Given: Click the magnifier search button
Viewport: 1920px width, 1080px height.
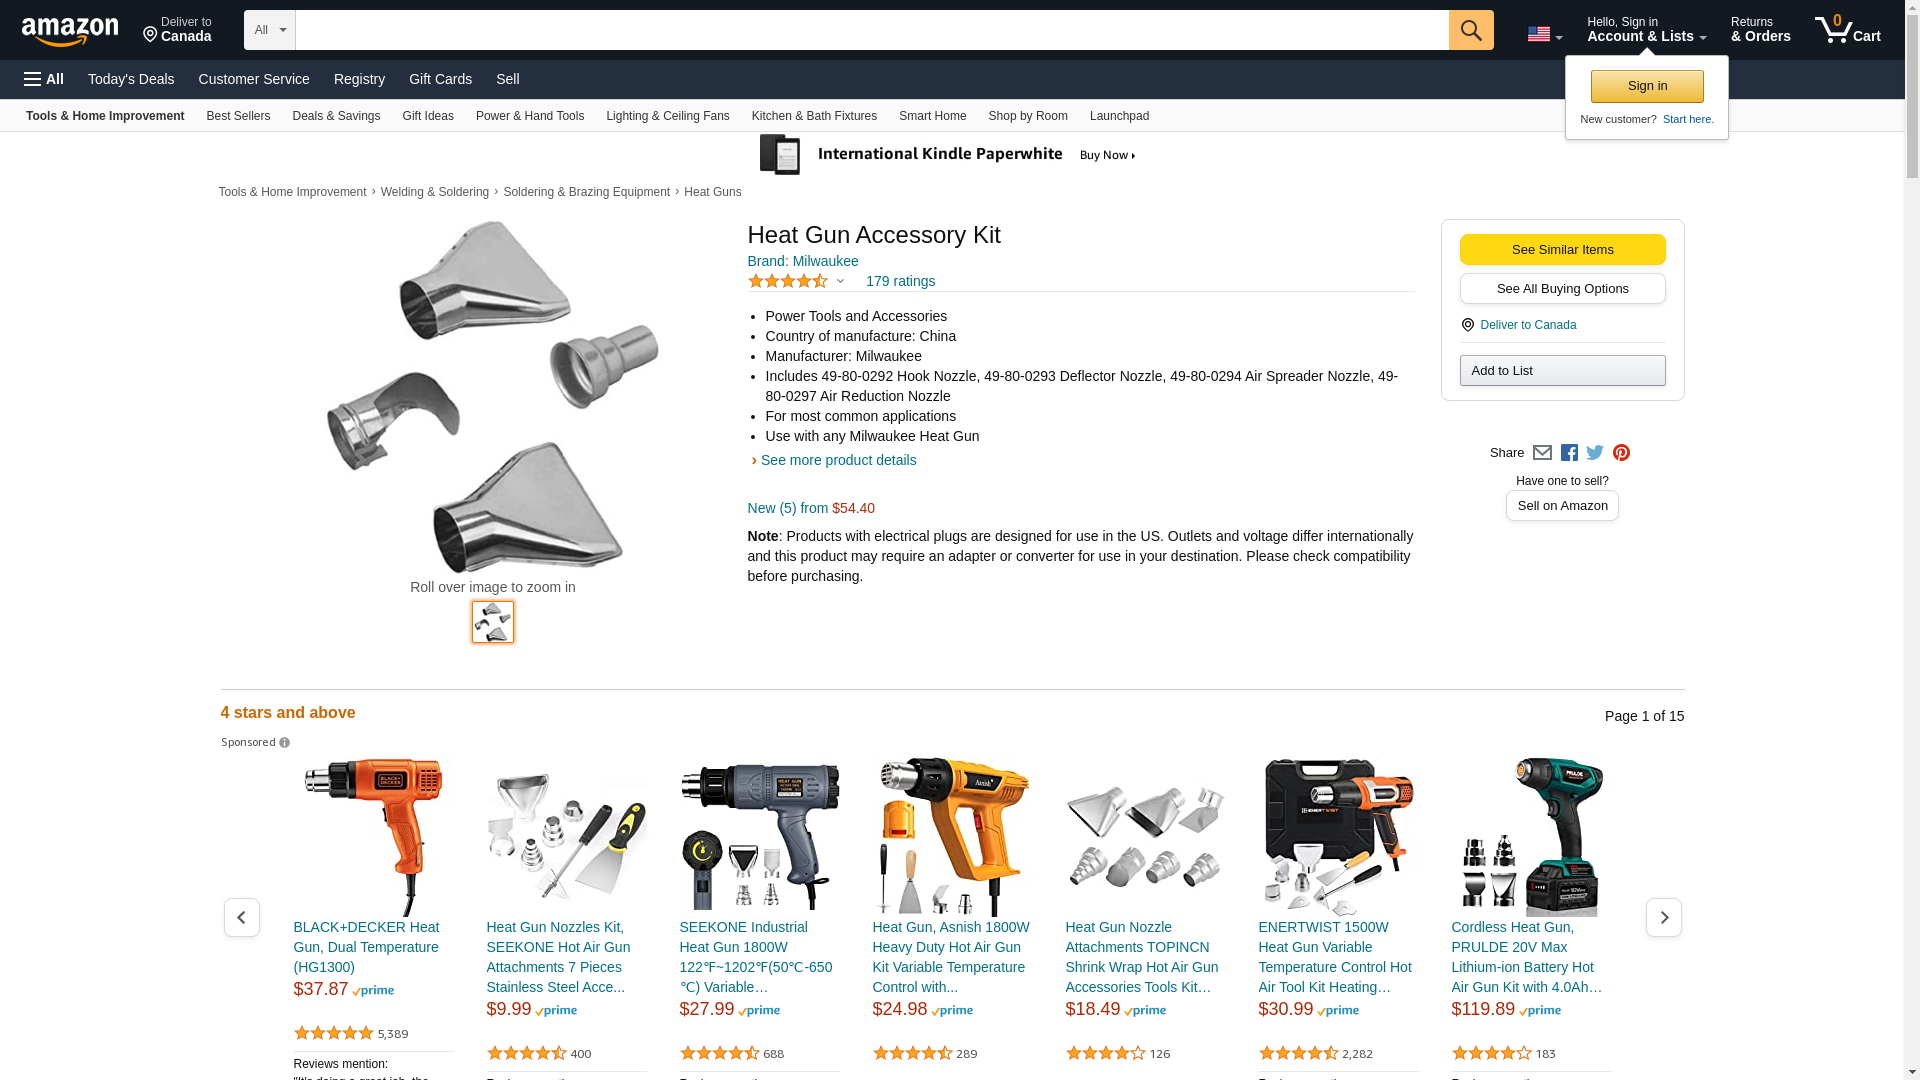Looking at the screenshot, I should coord(1471,30).
